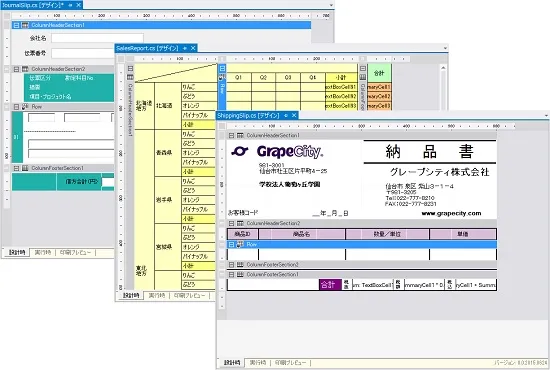Switch to ShippingSlip.cs design tab
Viewport: 550px width, 370px height.
[x=248, y=115]
